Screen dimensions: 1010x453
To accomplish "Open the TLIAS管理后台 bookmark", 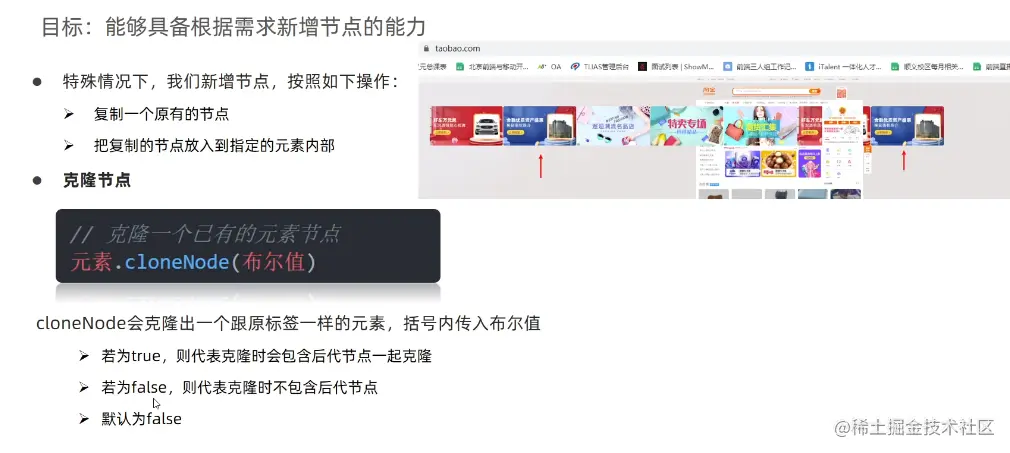I will pyautogui.click(x=600, y=66).
